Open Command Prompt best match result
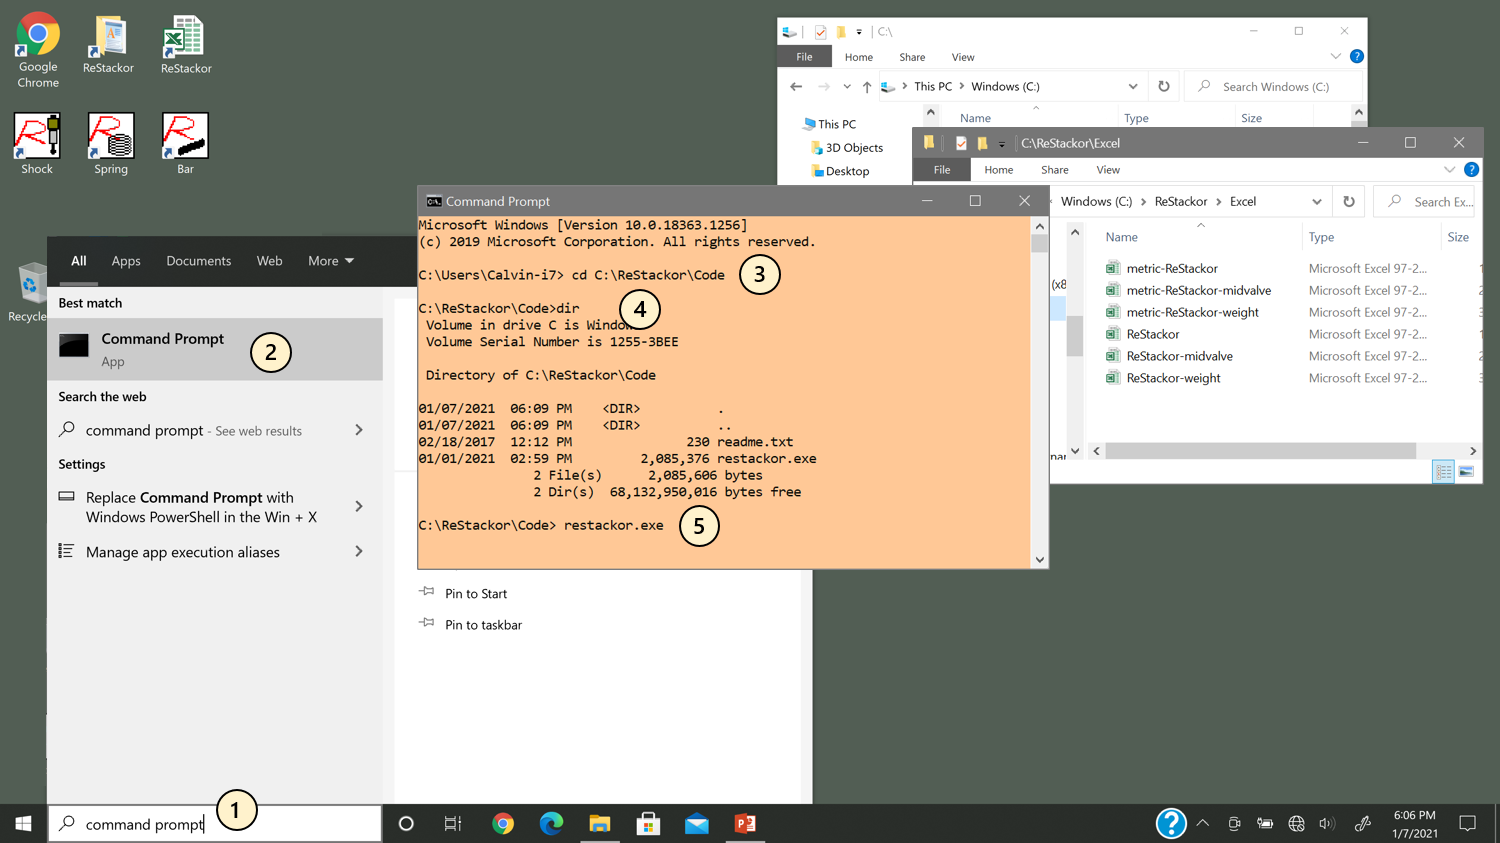 [x=215, y=349]
